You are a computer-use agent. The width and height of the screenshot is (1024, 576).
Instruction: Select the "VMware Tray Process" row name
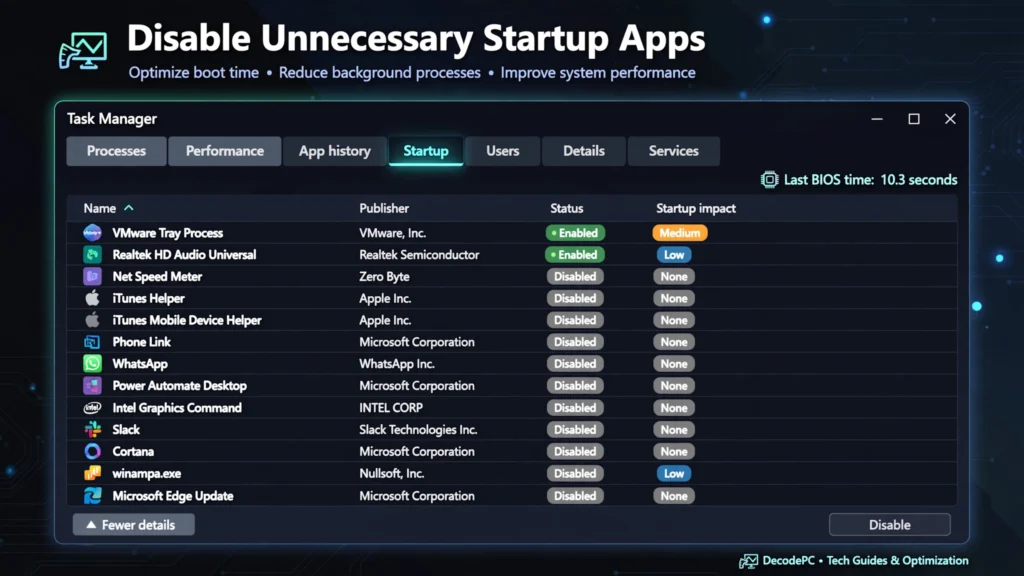[x=167, y=233]
